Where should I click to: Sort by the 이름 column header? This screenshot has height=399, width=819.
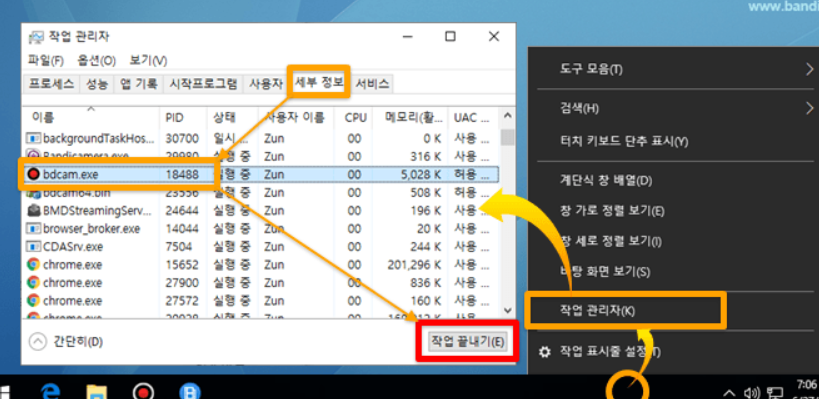point(91,118)
